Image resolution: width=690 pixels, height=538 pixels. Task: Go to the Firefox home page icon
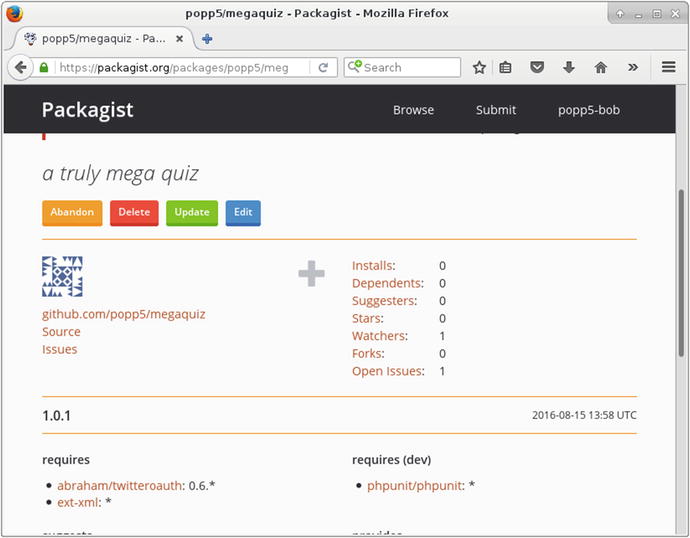tap(601, 68)
